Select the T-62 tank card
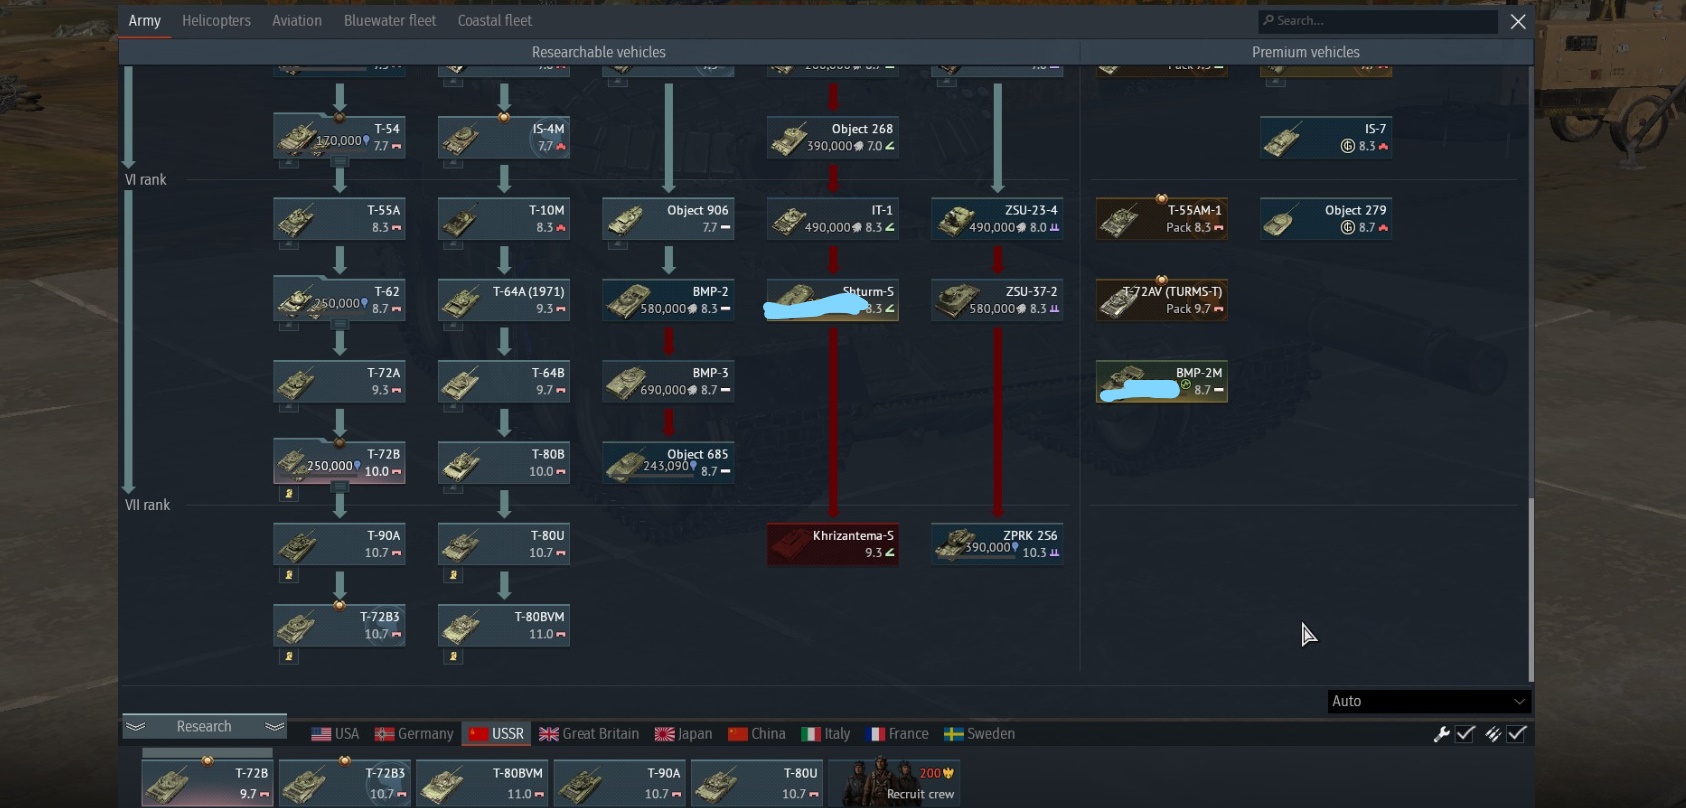The height and width of the screenshot is (808, 1686). coord(339,300)
